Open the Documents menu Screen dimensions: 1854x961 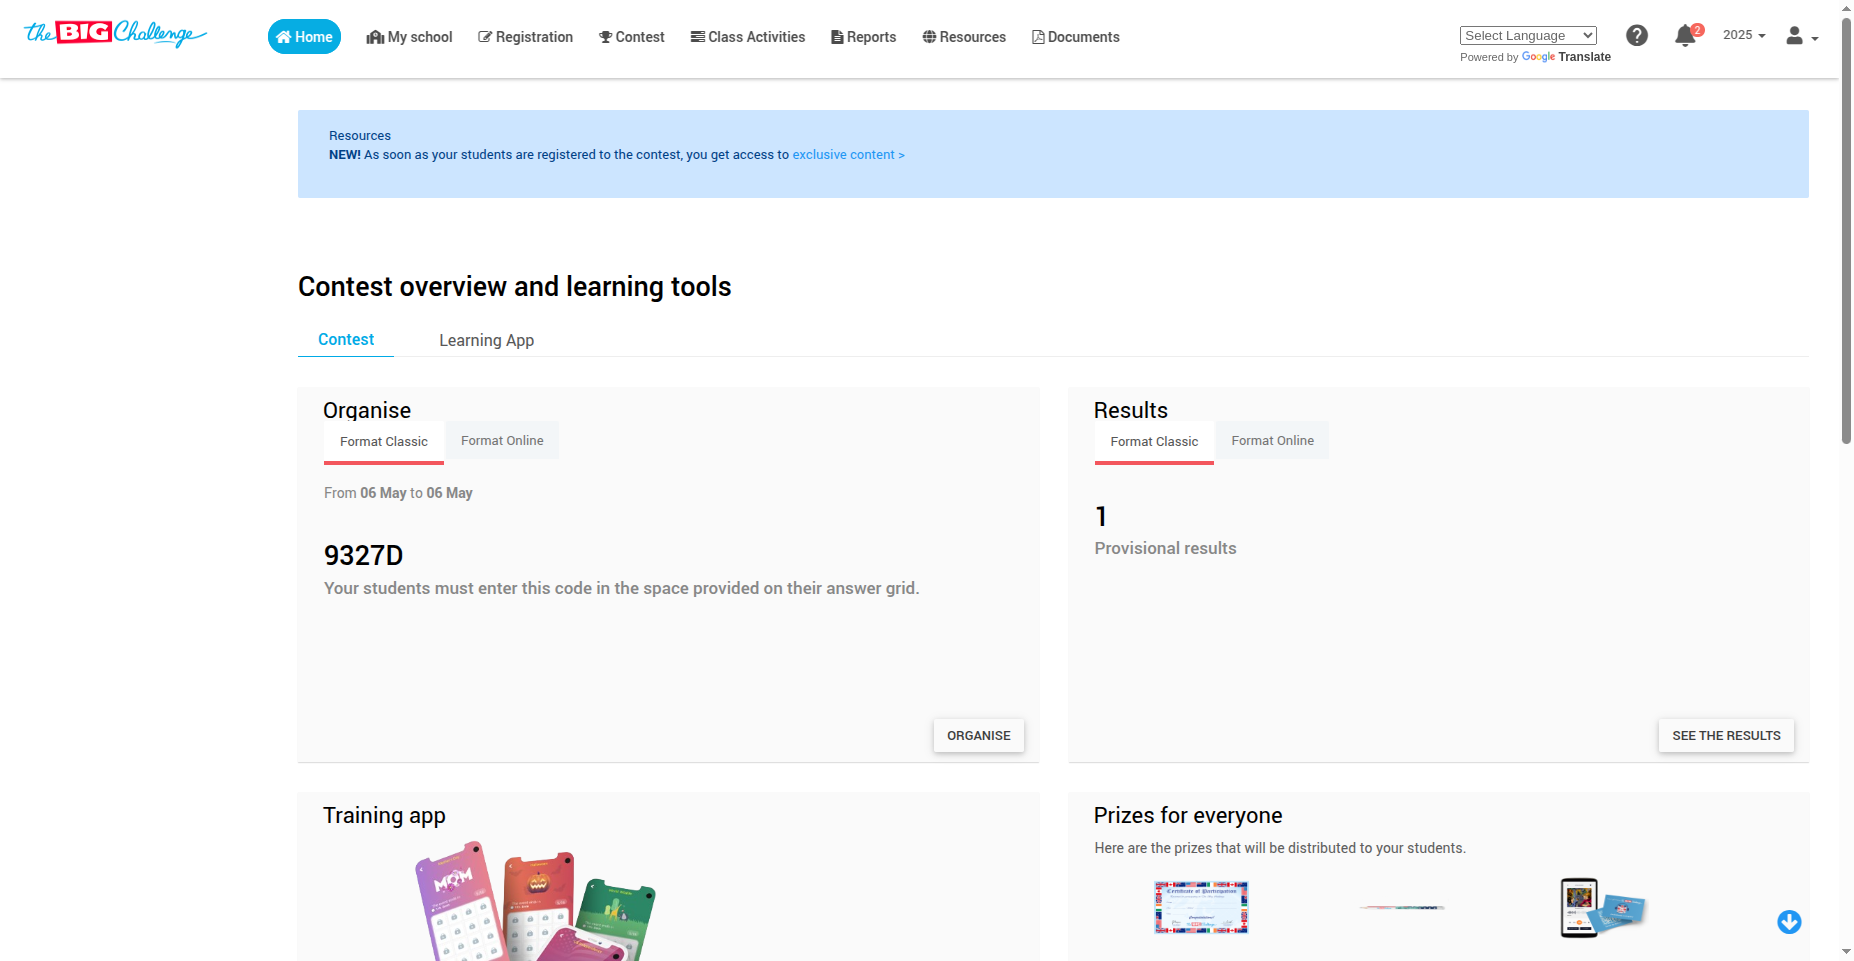click(1076, 37)
